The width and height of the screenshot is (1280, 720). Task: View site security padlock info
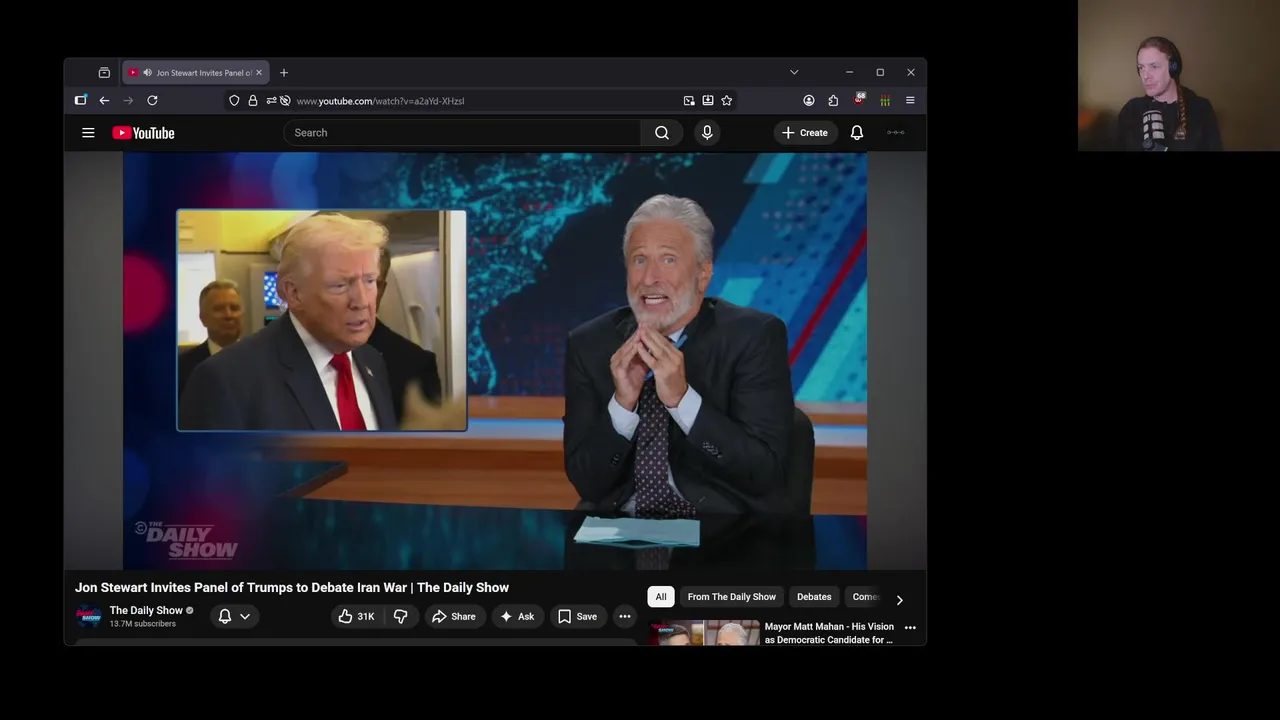click(x=252, y=101)
